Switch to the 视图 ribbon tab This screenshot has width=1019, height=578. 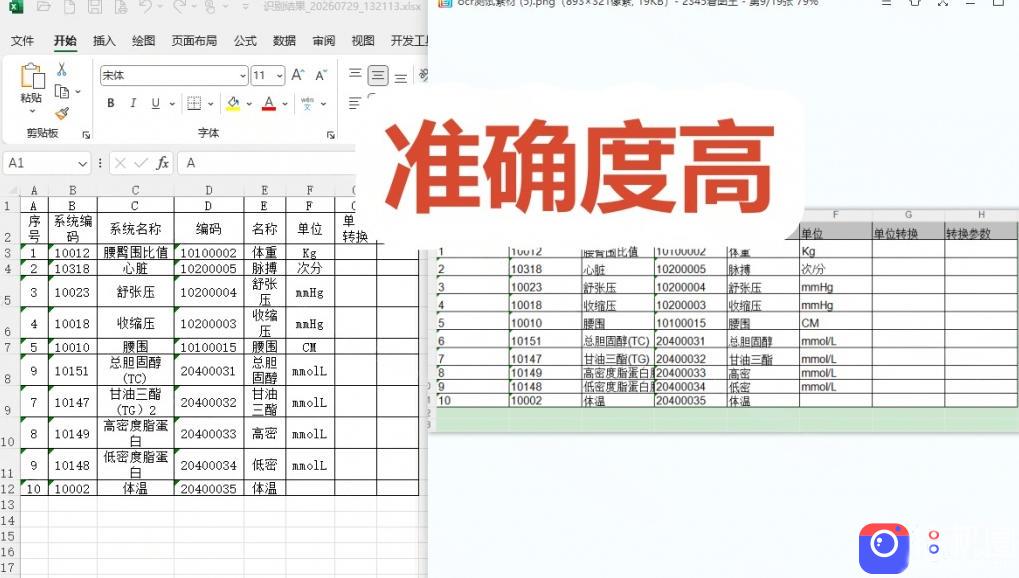[x=363, y=41]
